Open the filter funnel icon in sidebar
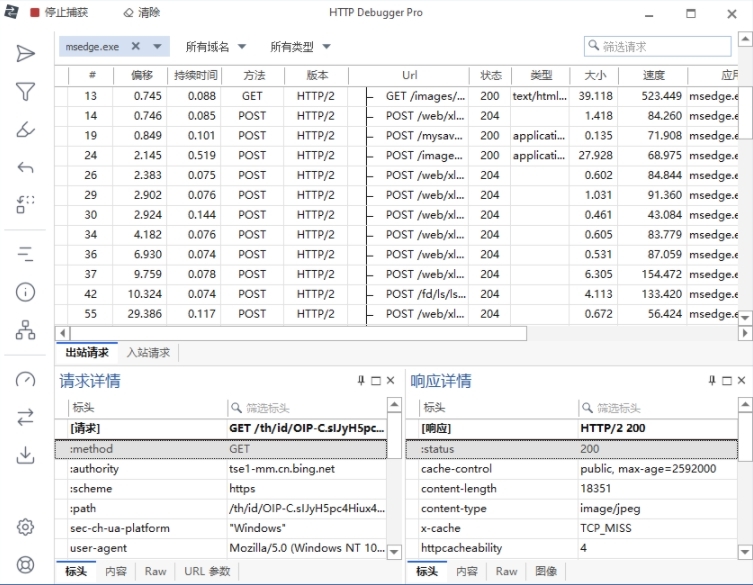The image size is (753, 585). click(x=25, y=91)
